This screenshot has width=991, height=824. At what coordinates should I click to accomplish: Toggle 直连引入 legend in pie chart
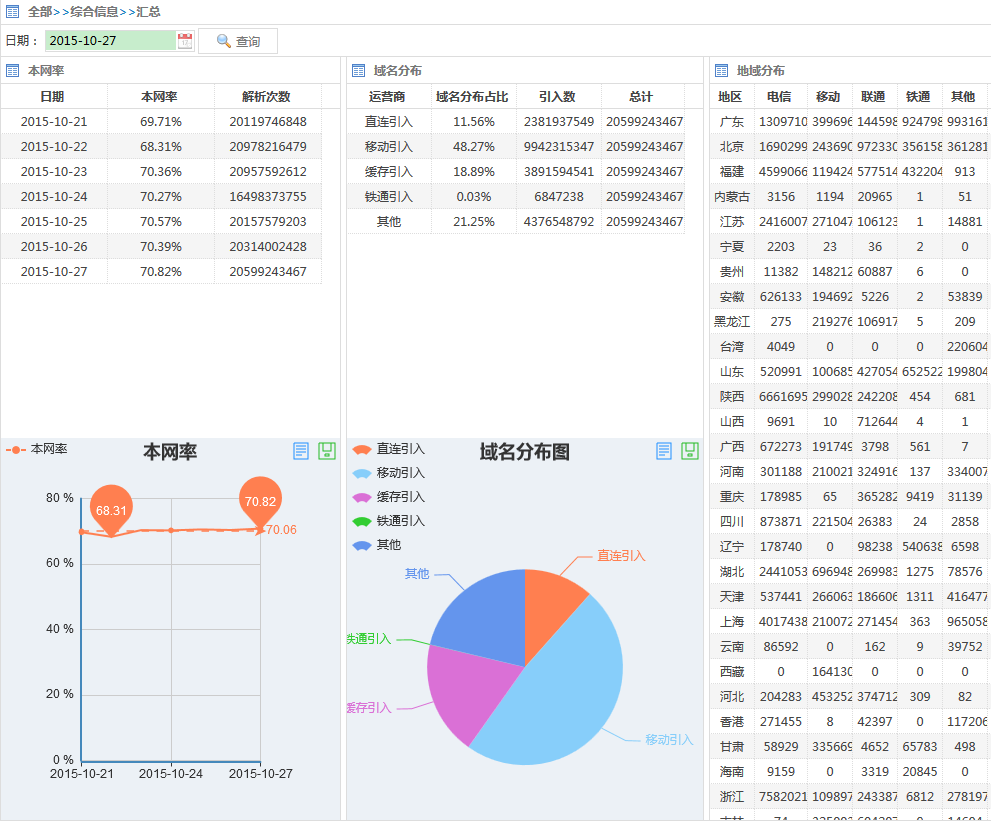389,449
